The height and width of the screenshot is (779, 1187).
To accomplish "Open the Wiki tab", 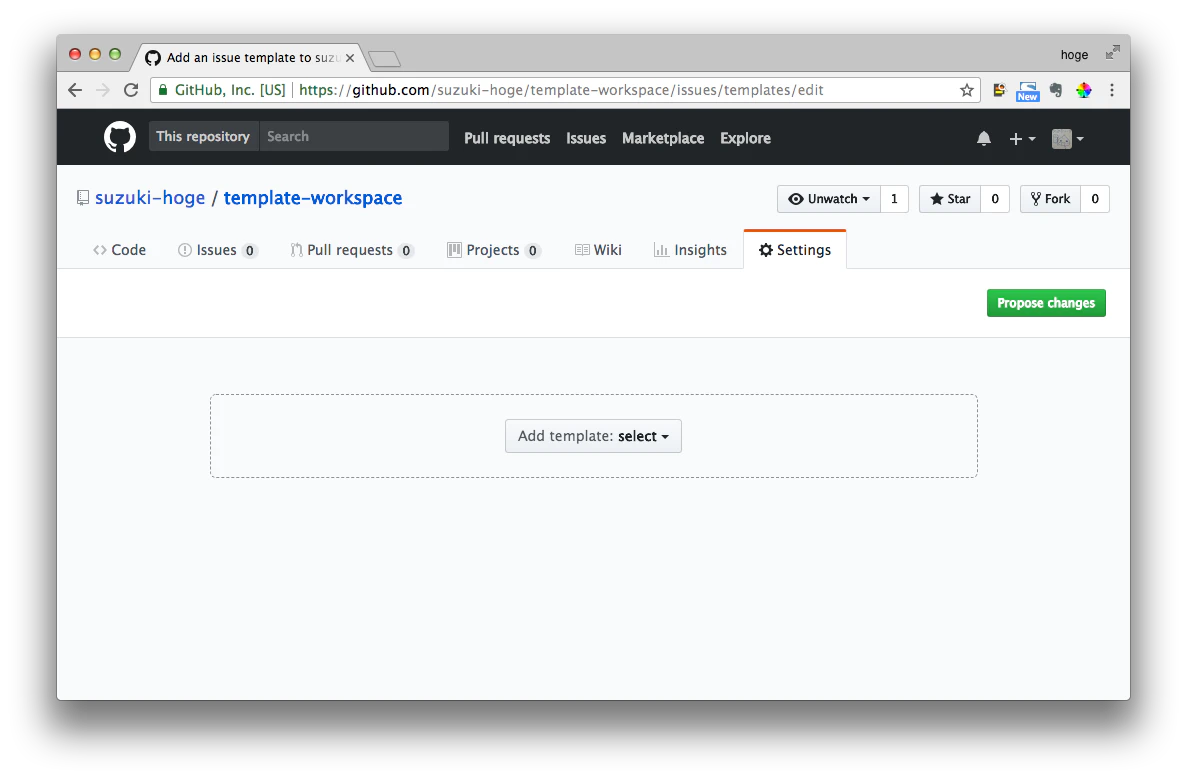I will (598, 250).
